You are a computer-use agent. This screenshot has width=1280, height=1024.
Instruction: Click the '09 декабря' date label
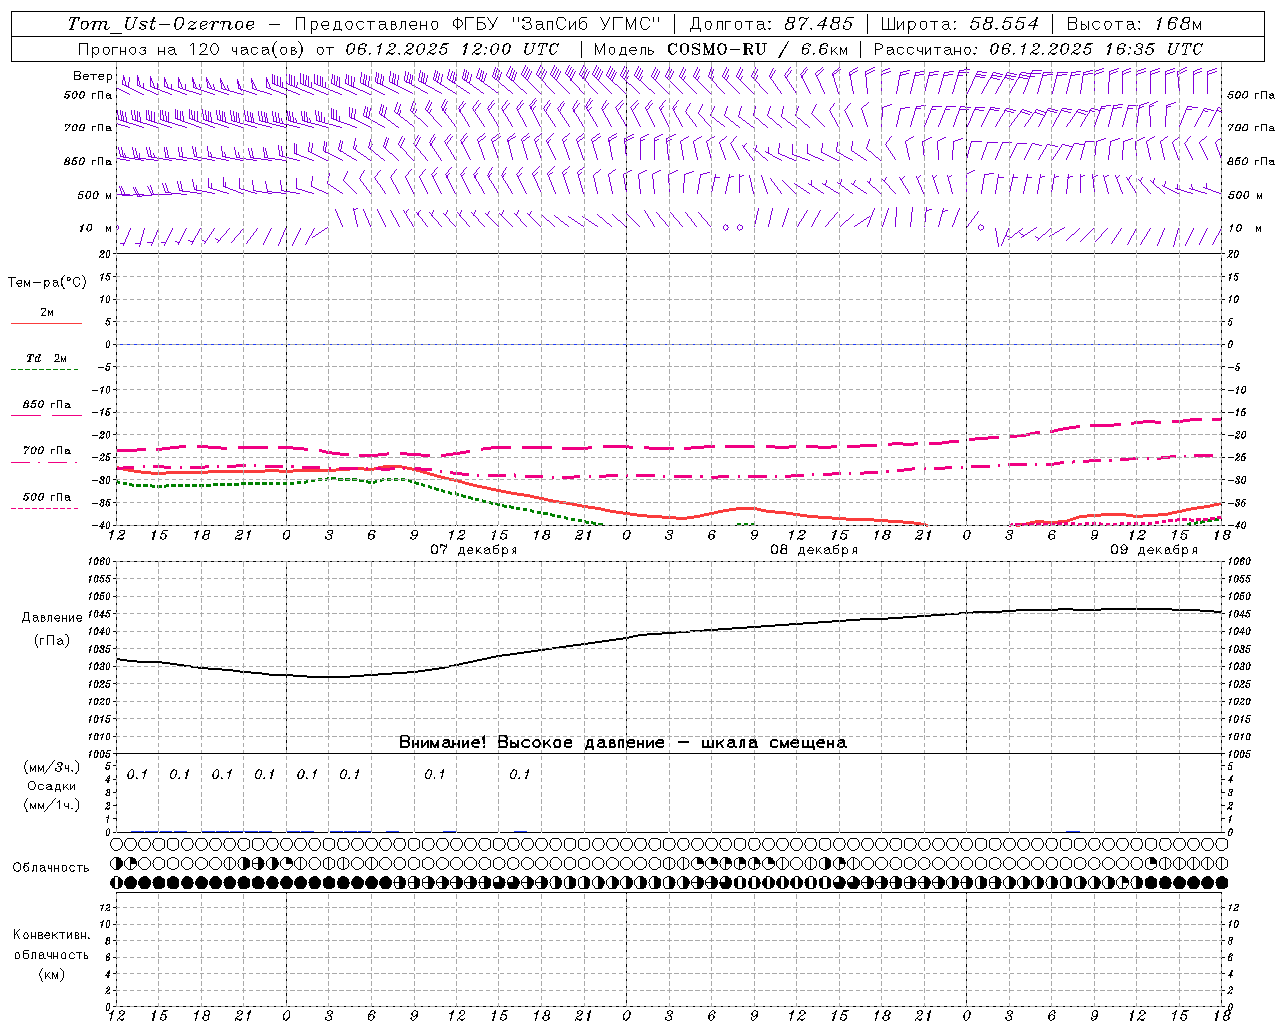1154,550
